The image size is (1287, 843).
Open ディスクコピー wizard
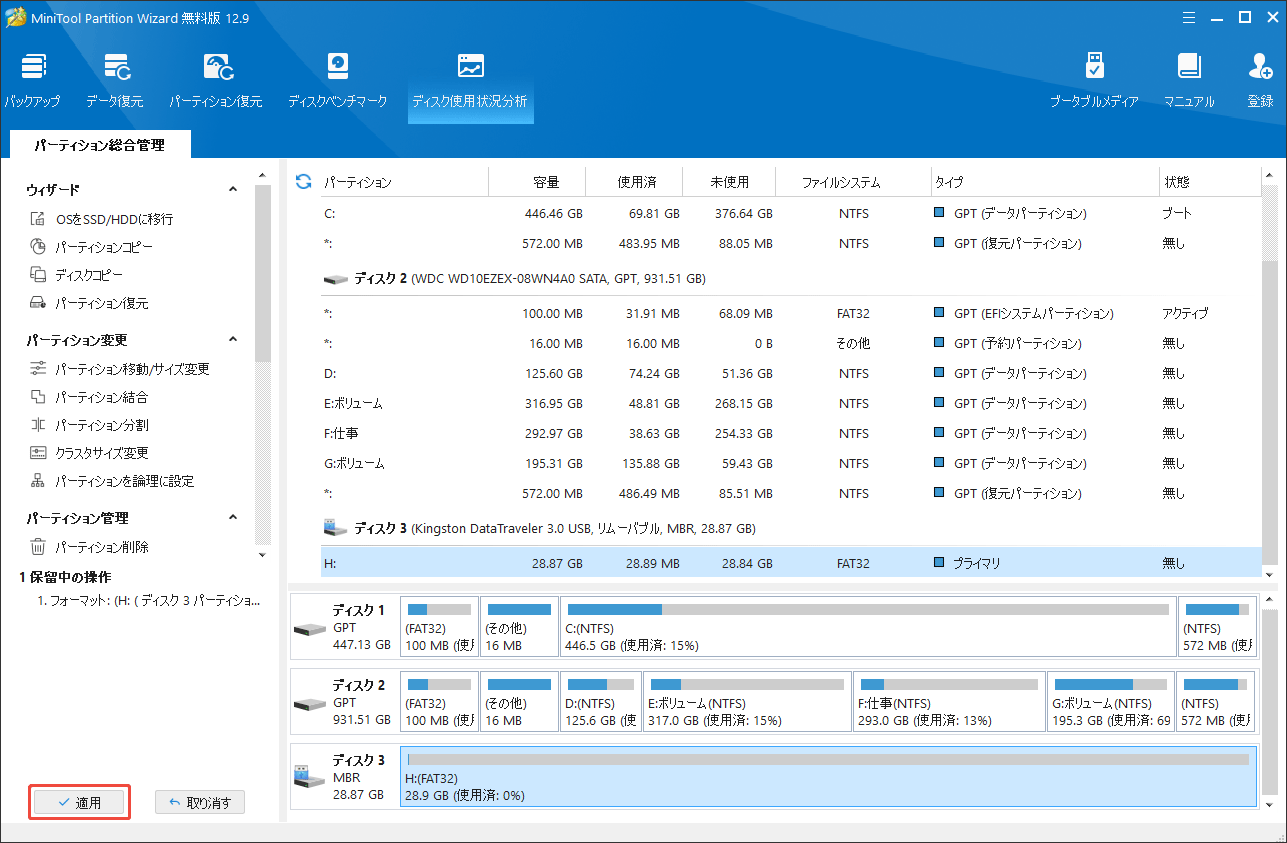(77, 275)
